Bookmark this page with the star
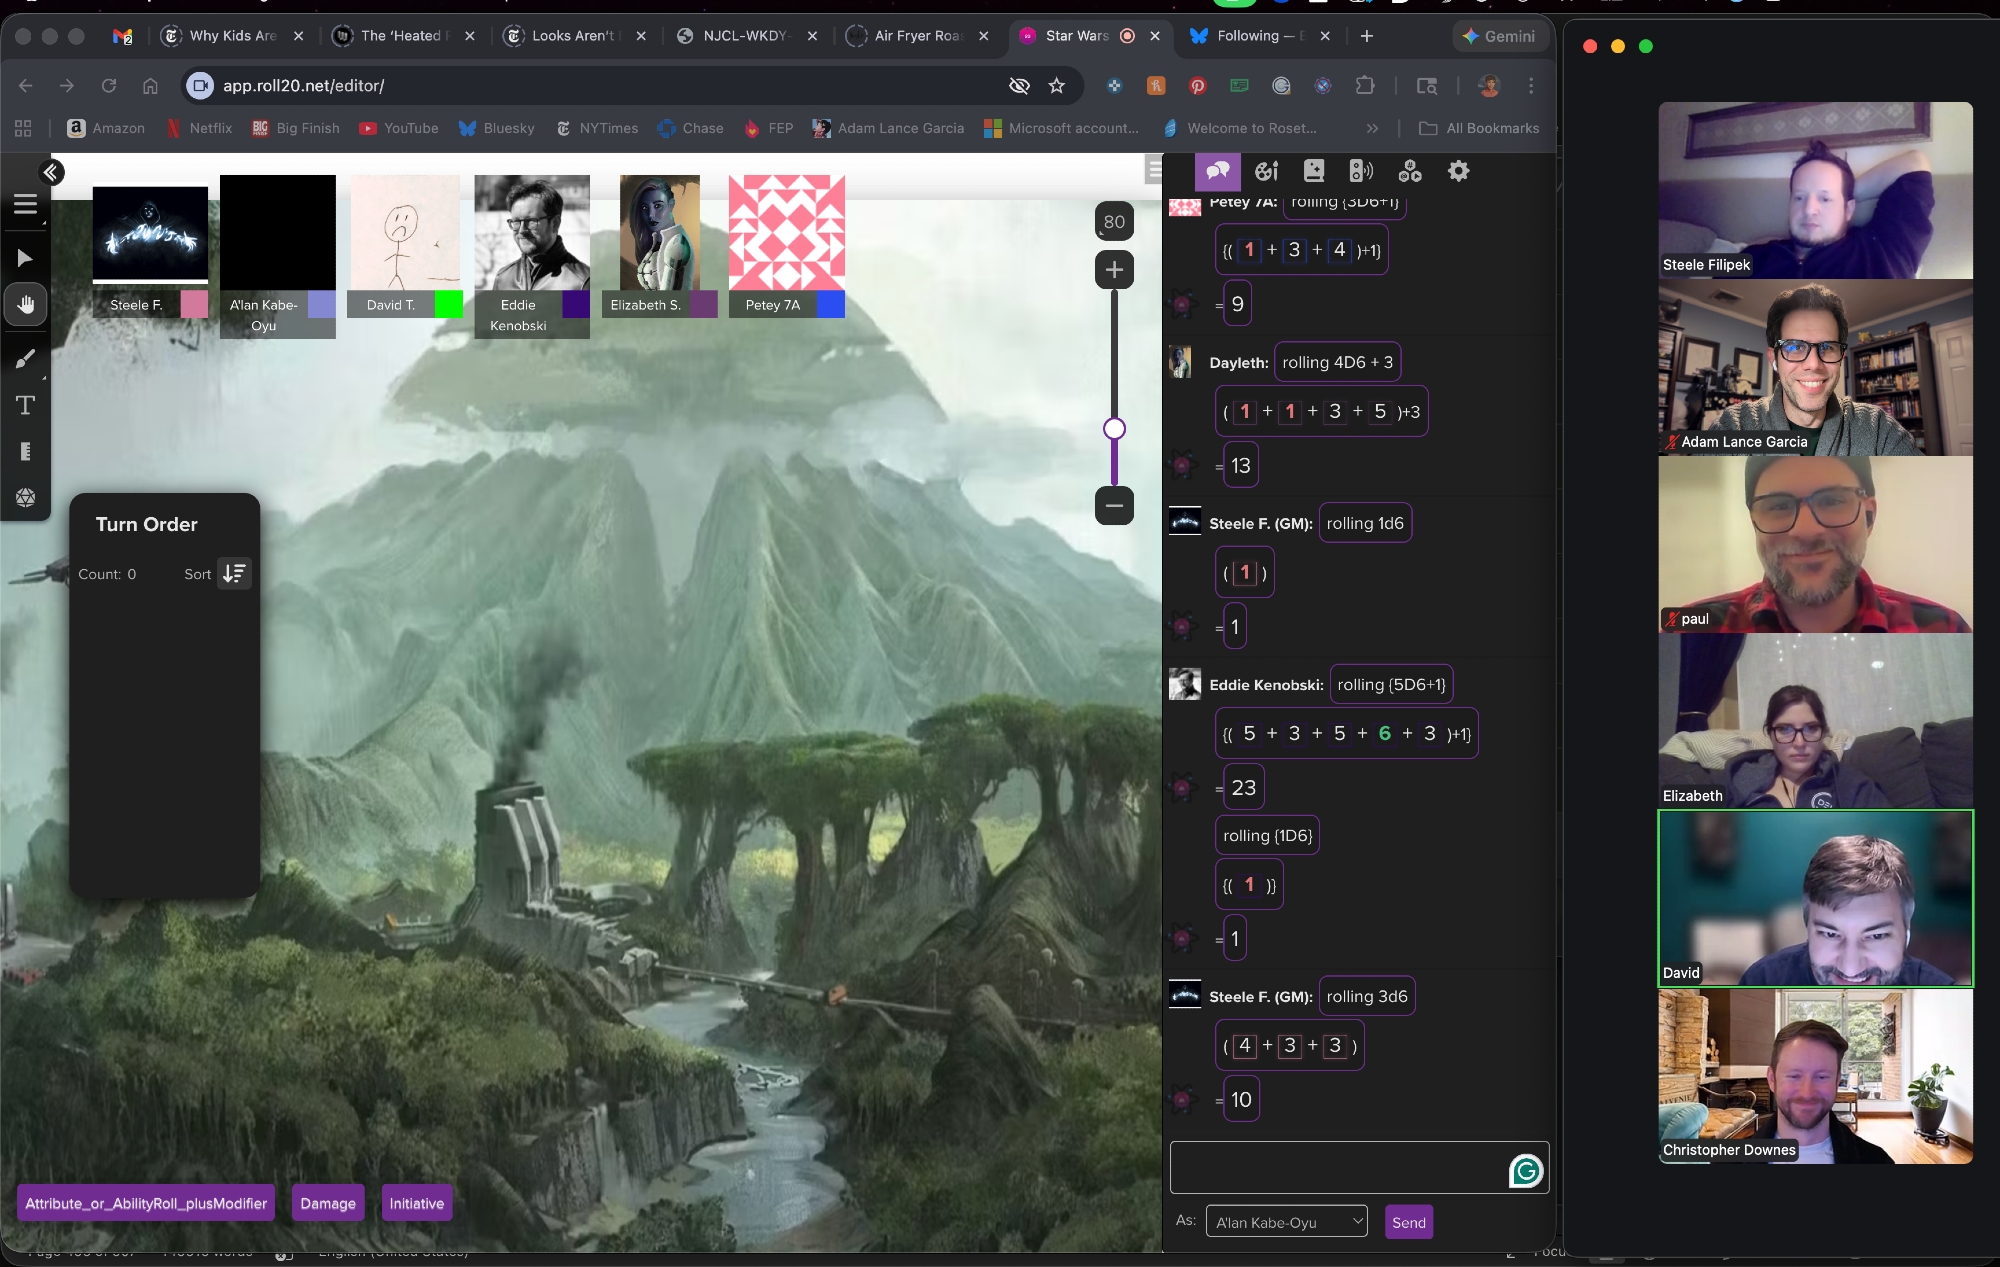2000x1267 pixels. coord(1057,86)
